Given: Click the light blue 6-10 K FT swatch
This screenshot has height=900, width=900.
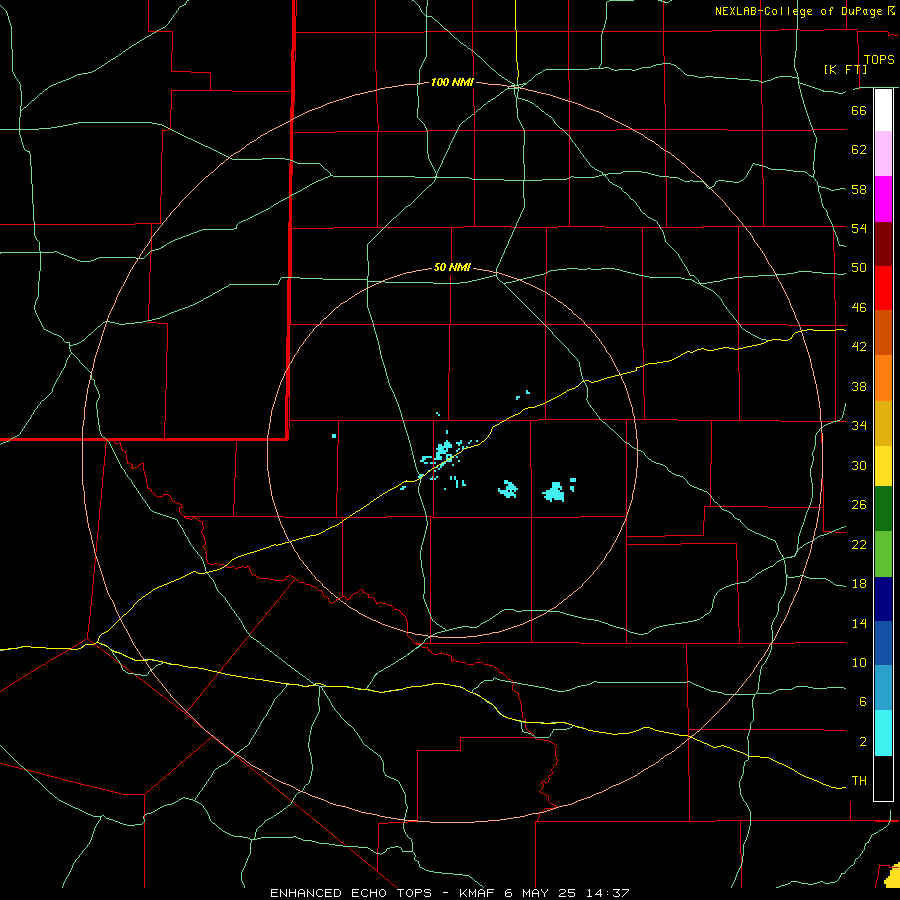Looking at the screenshot, I should tap(883, 688).
